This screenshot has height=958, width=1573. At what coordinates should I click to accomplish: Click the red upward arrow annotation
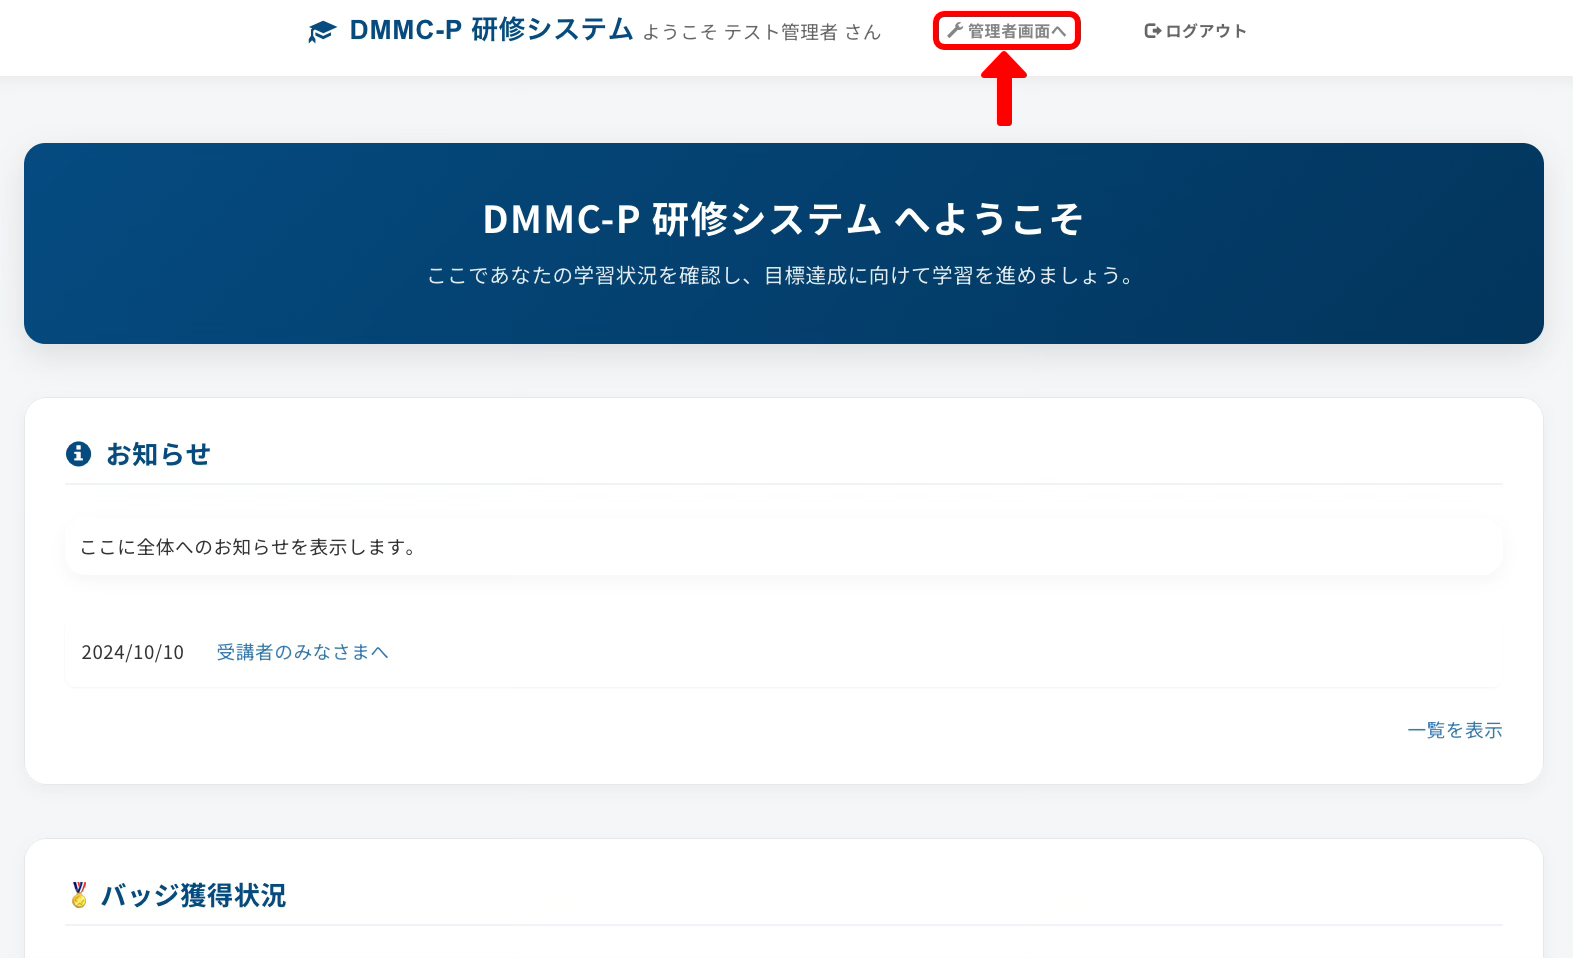1004,90
